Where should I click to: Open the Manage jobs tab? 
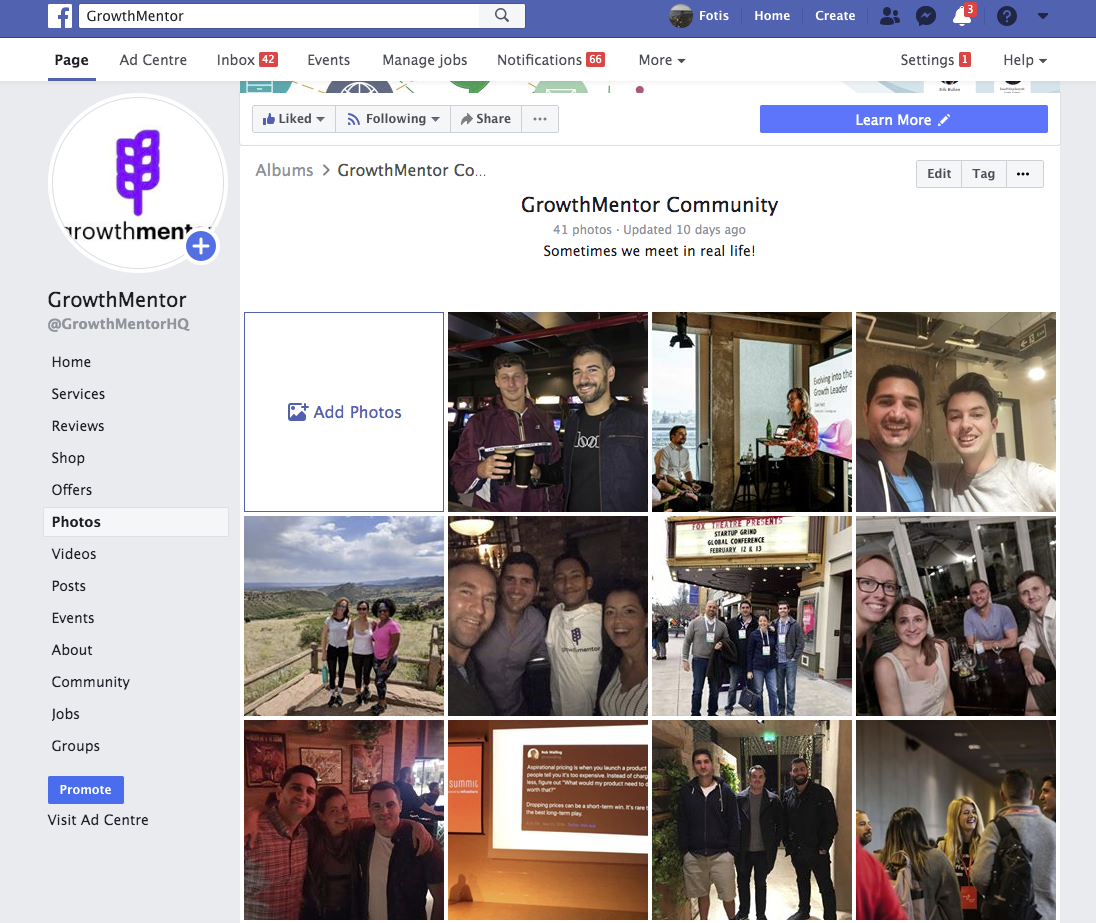(424, 60)
